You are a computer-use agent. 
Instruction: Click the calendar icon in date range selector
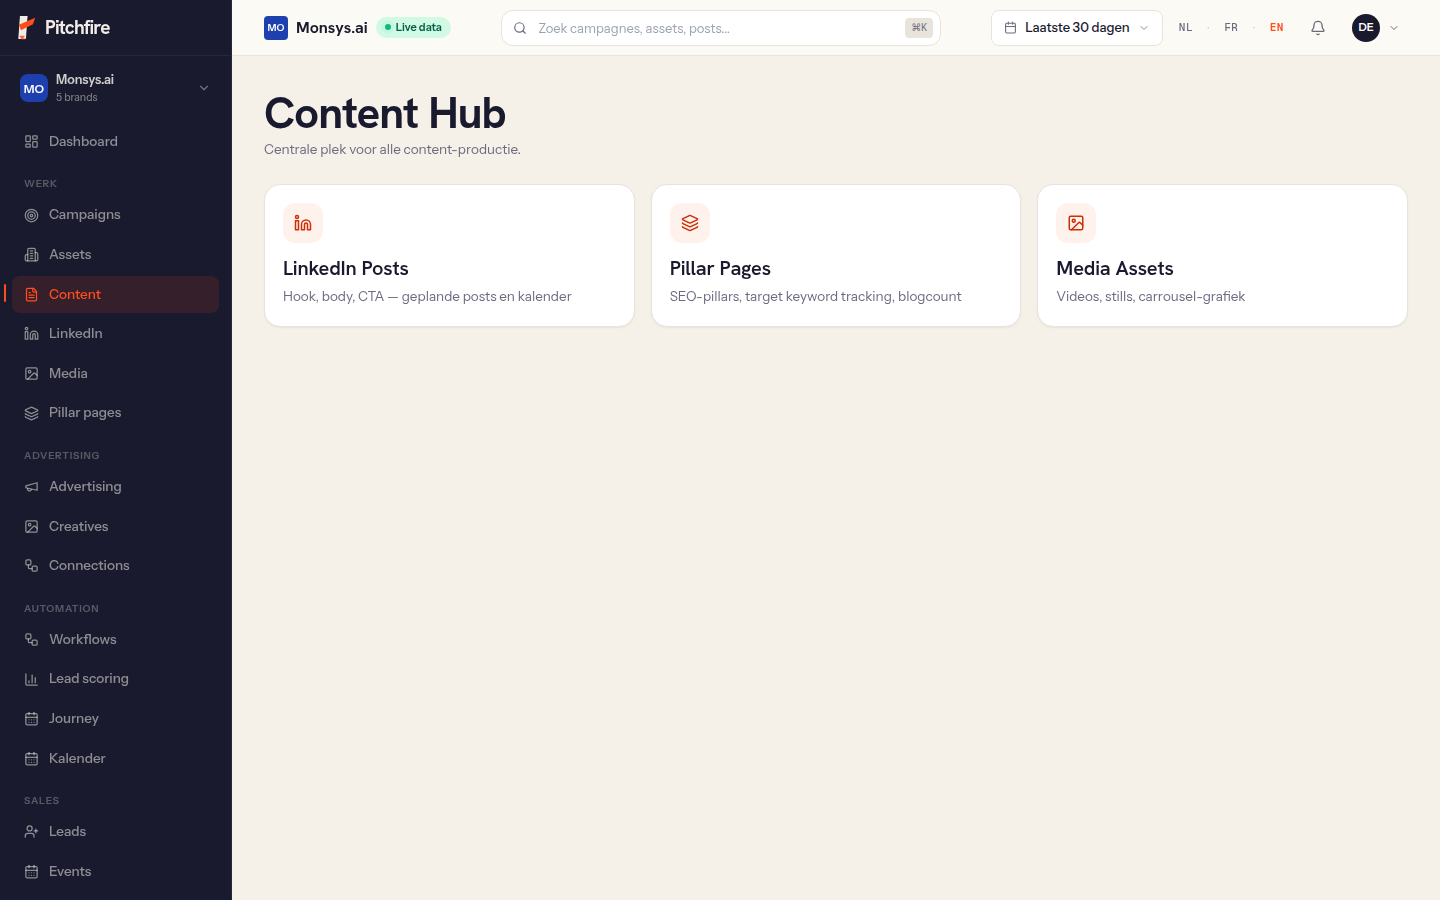pyautogui.click(x=1010, y=28)
